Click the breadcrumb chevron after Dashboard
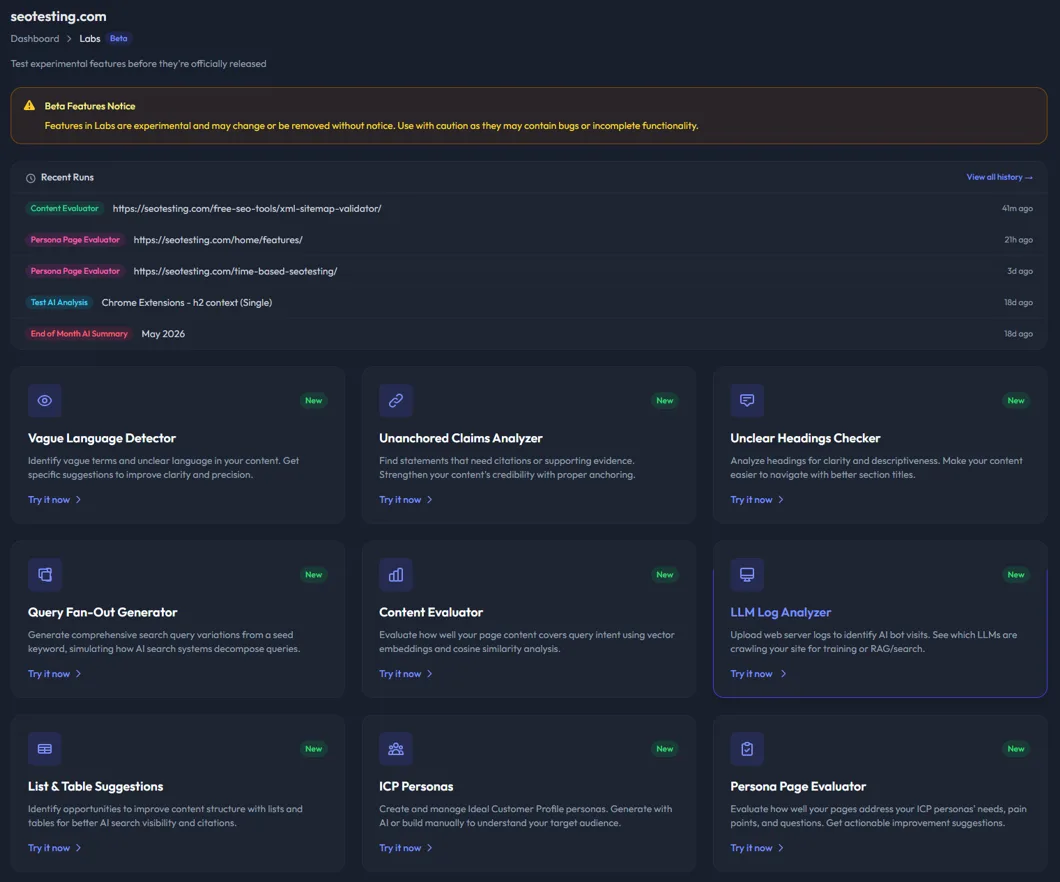Screen dimensions: 1060x882 [69, 39]
